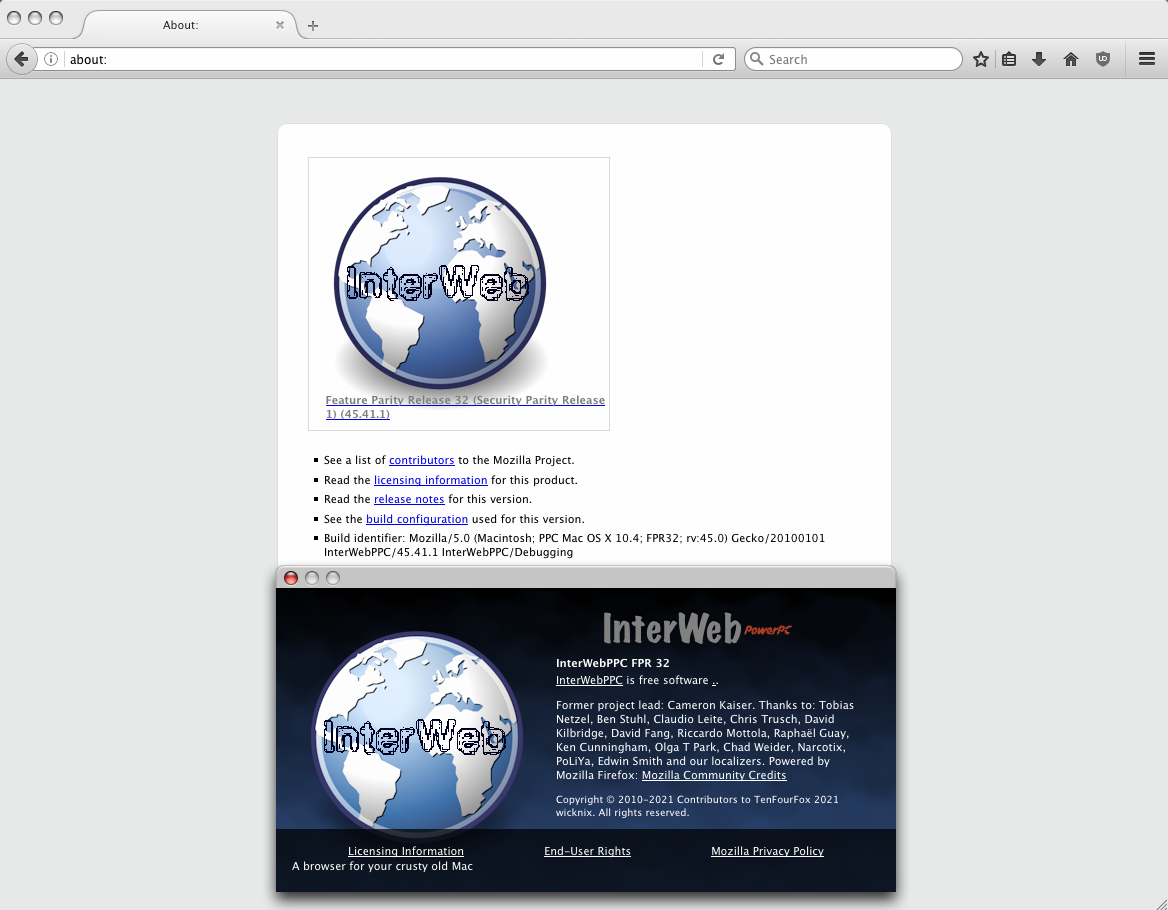Open a new tab with plus button
The width and height of the screenshot is (1168, 910).
(313, 25)
